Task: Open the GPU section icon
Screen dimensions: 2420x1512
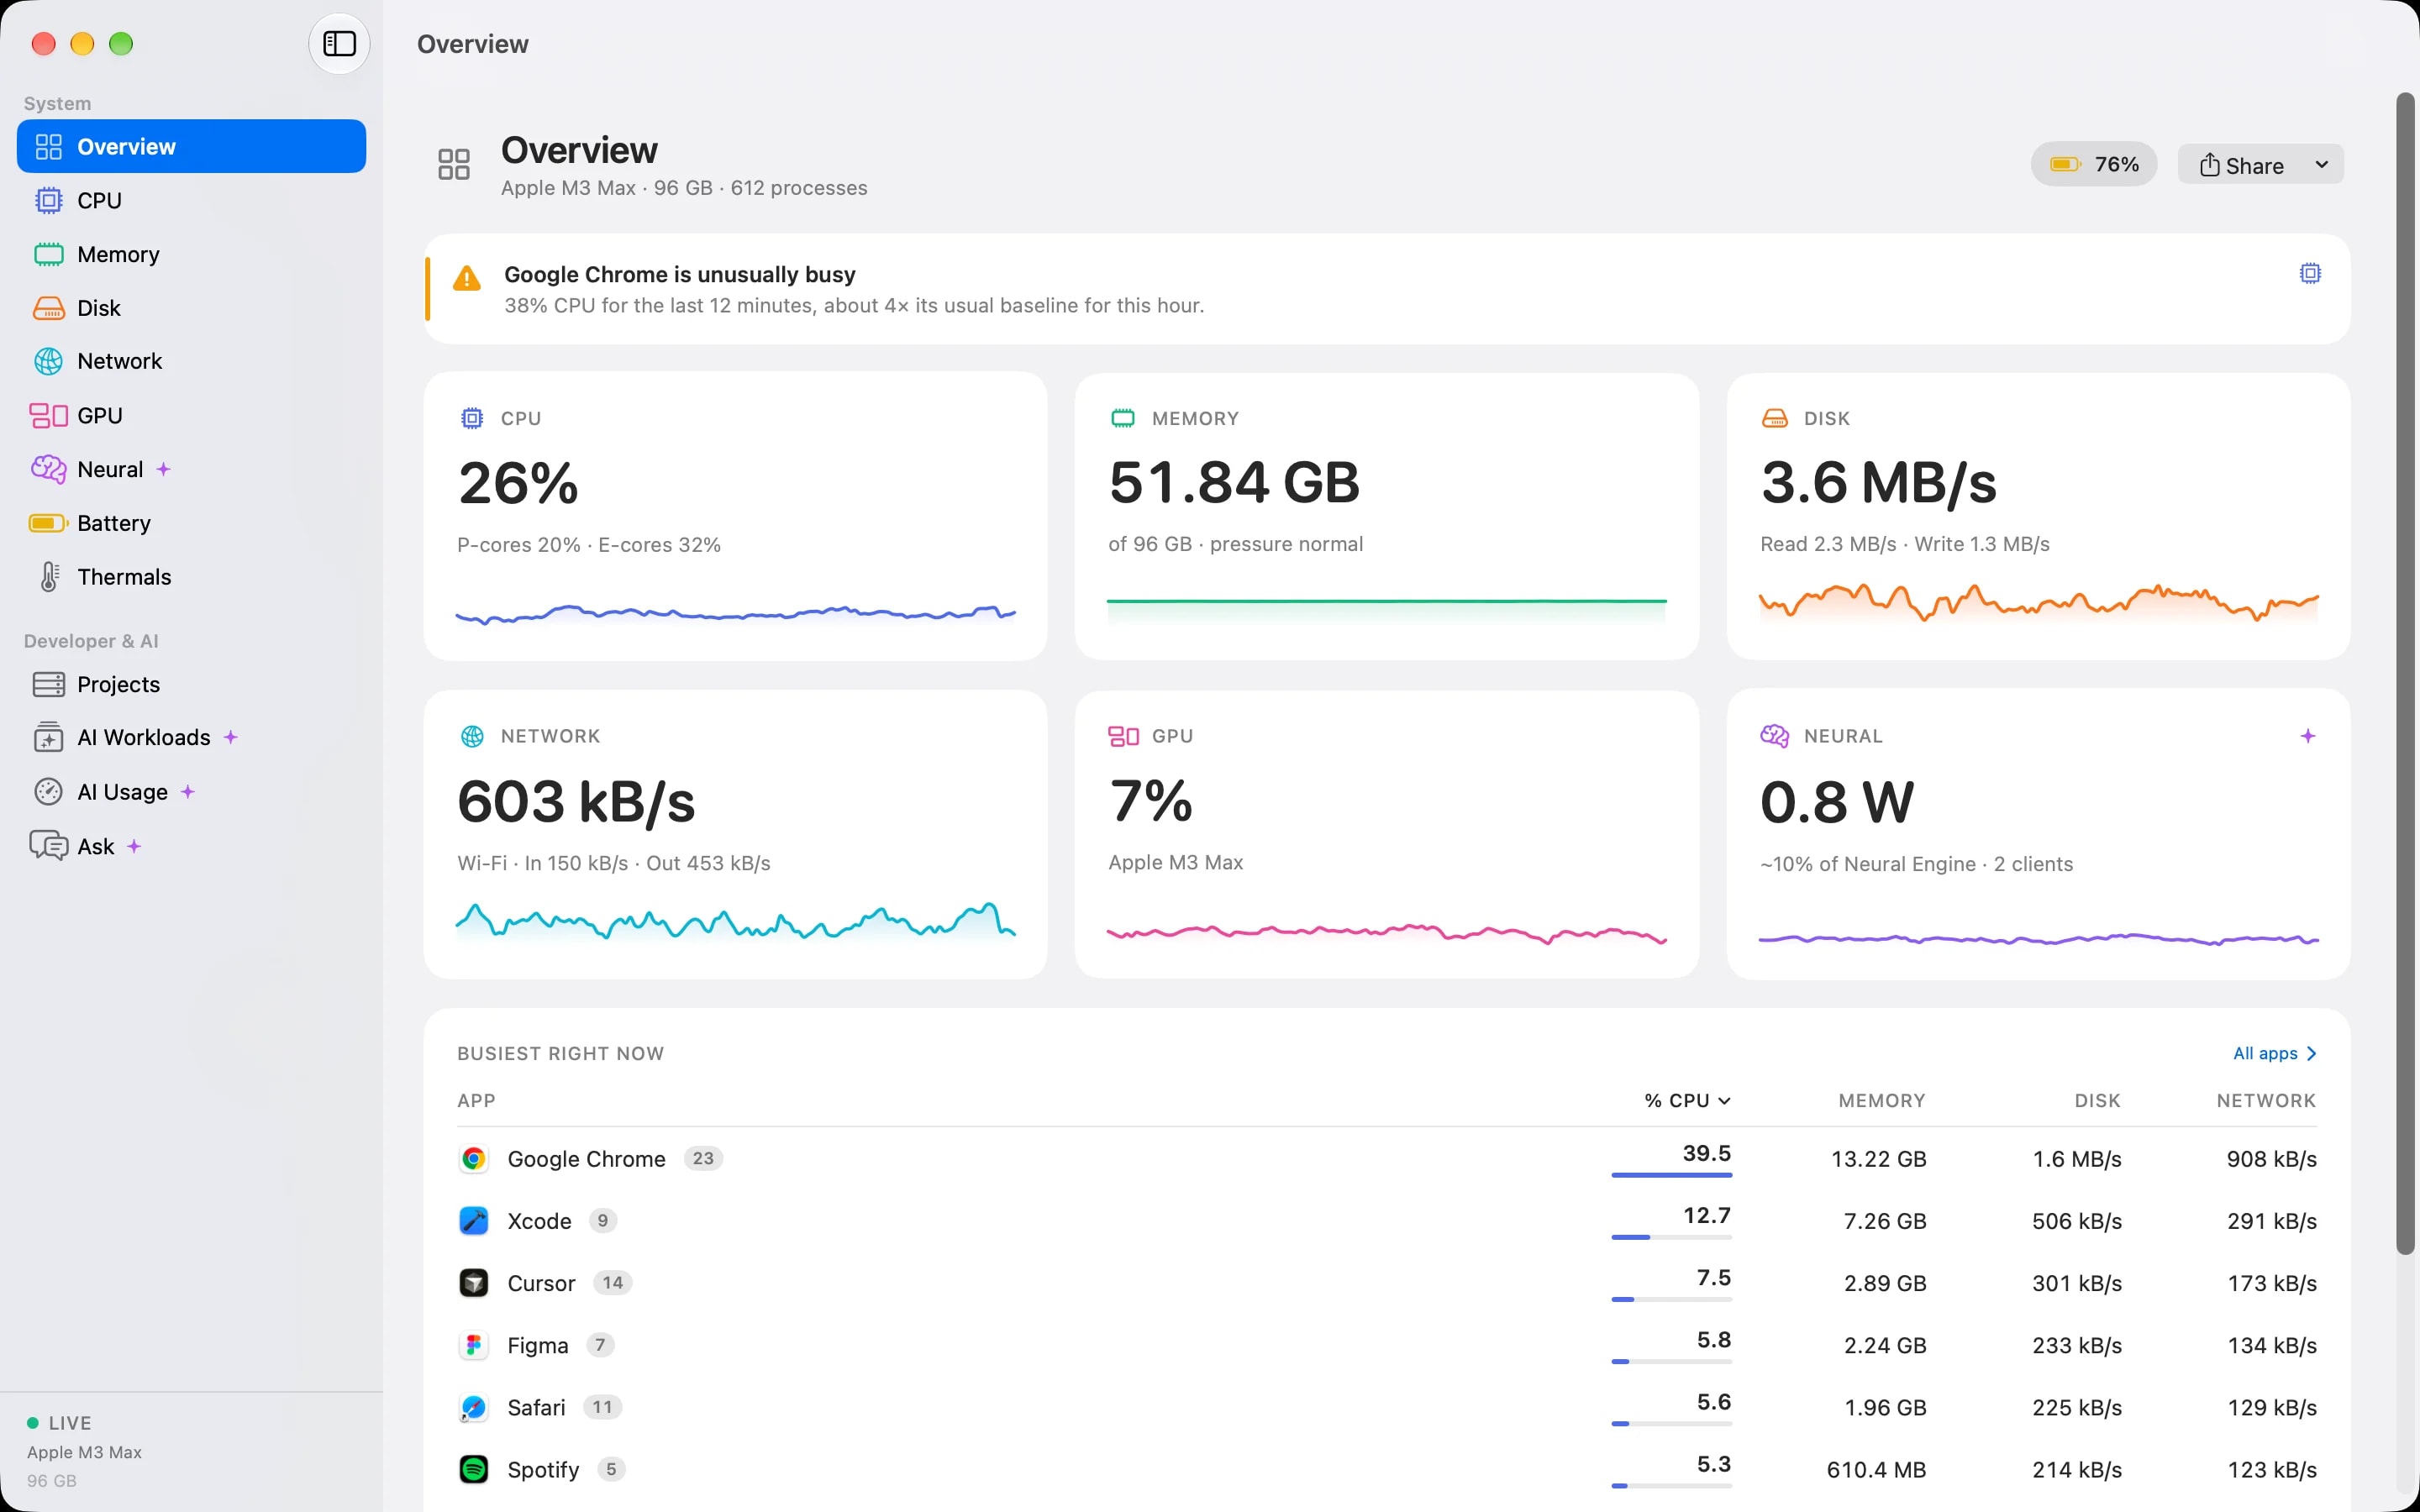Action: pos(48,415)
